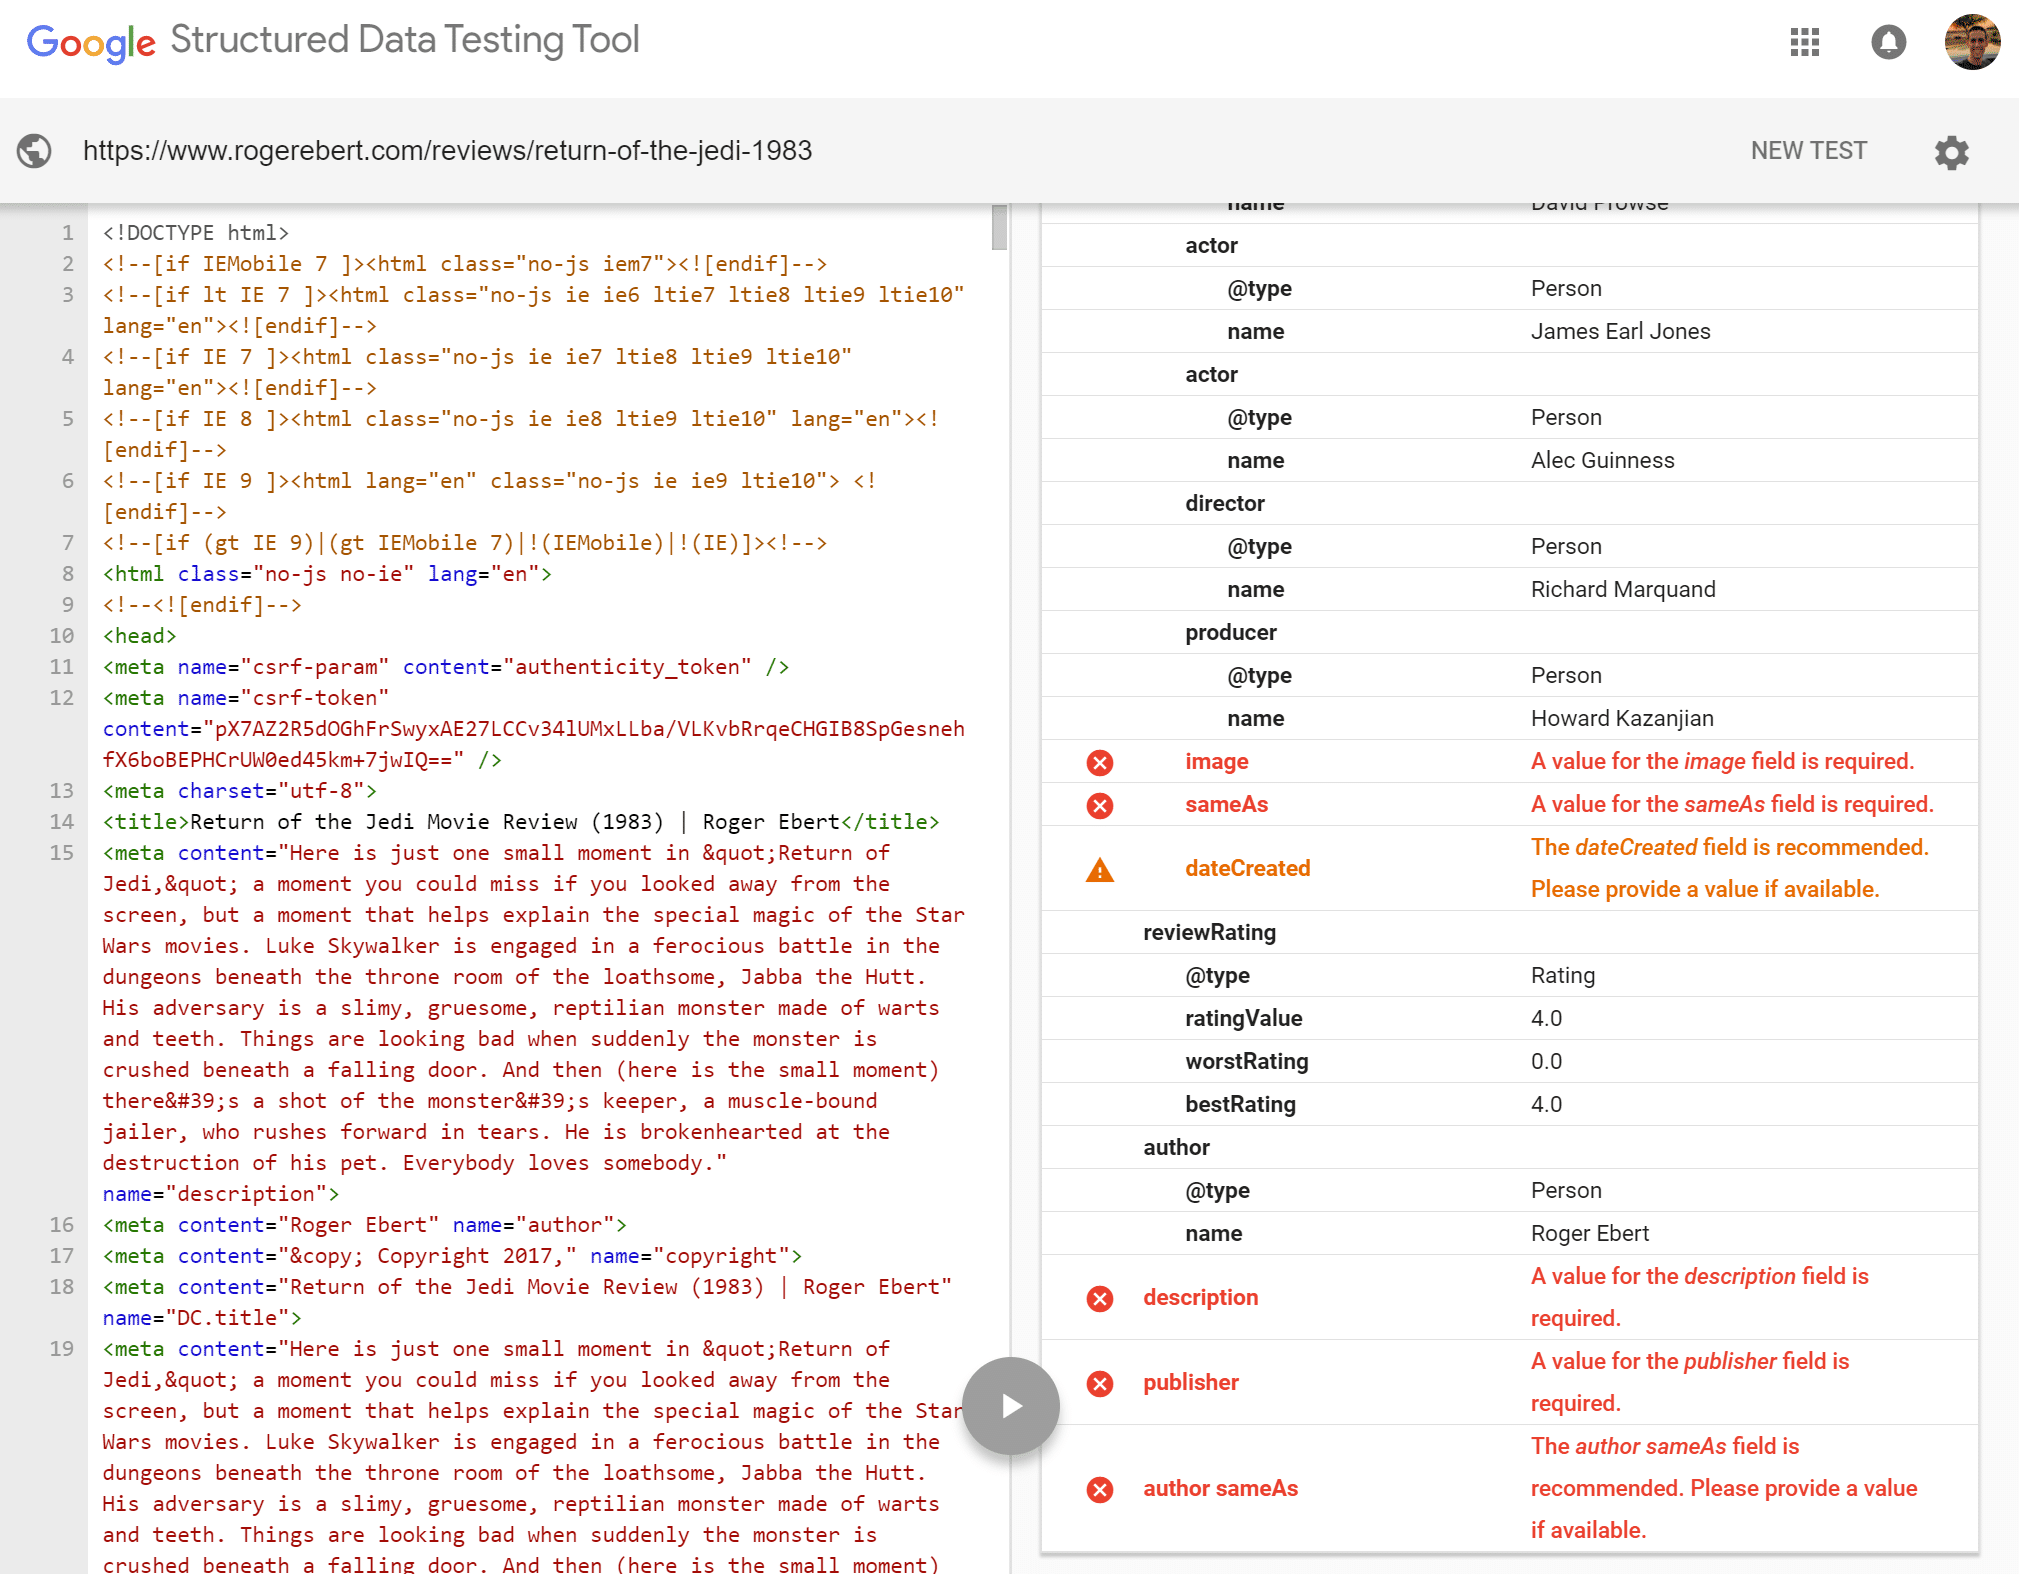Click the error icon next to sameAs
This screenshot has height=1574, width=2019.
click(1100, 806)
